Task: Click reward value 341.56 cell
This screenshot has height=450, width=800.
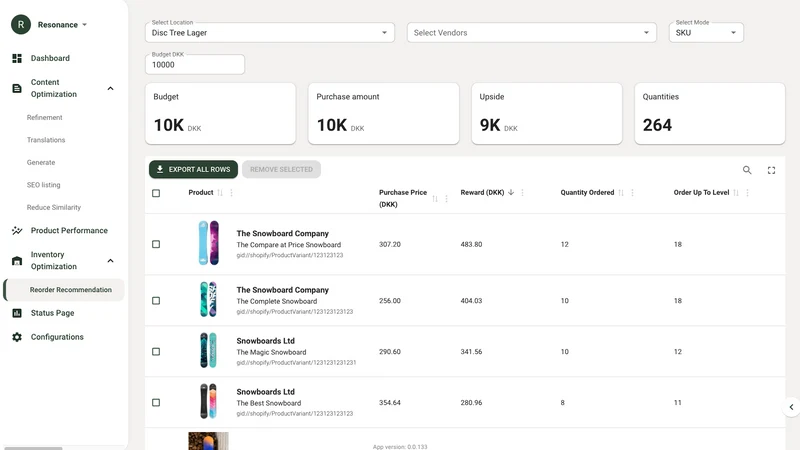Action: click(471, 352)
